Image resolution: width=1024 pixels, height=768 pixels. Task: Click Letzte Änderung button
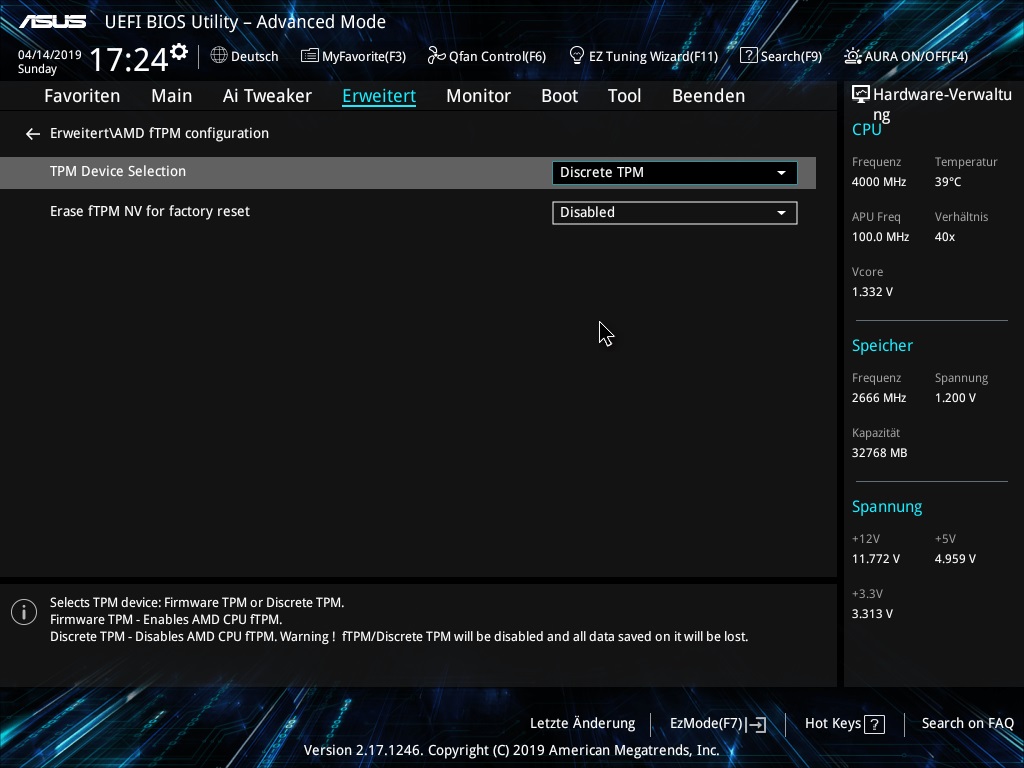coord(583,723)
